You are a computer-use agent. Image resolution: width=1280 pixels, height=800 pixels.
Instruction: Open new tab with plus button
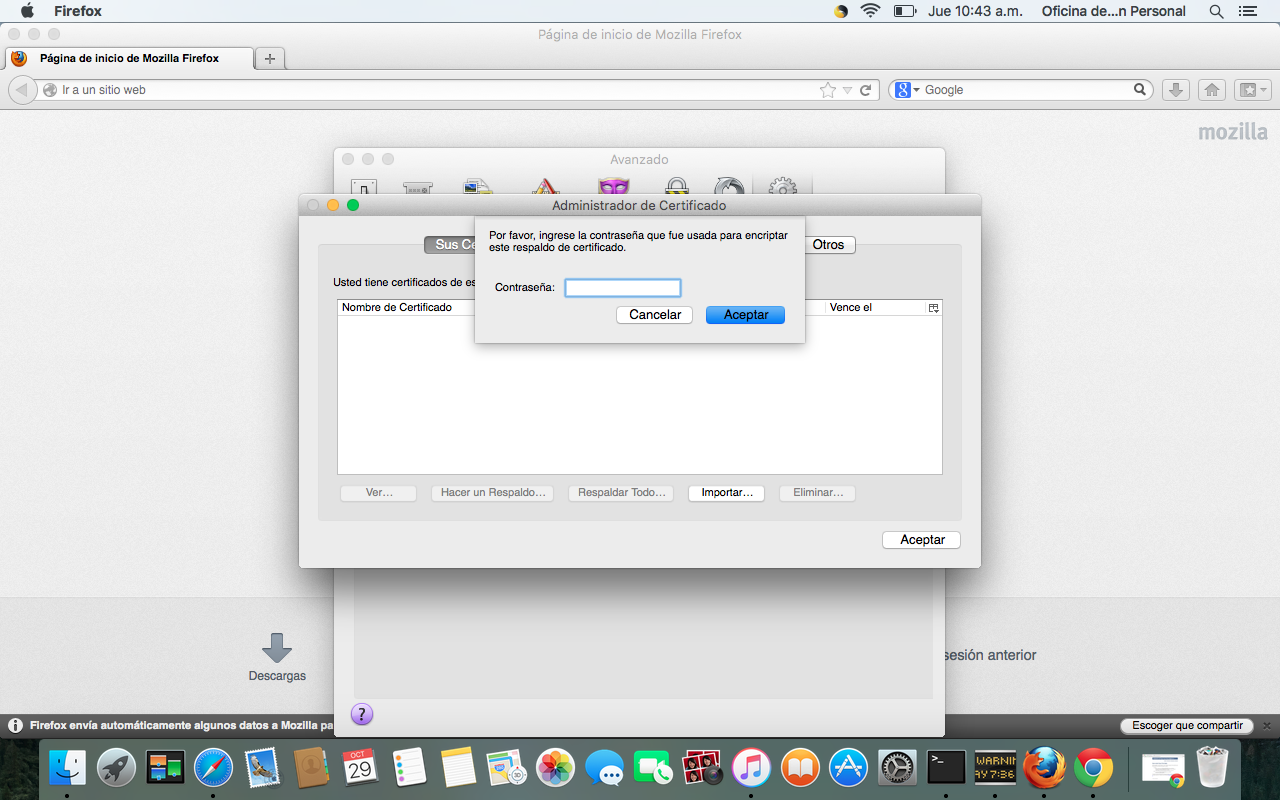pyautogui.click(x=270, y=58)
